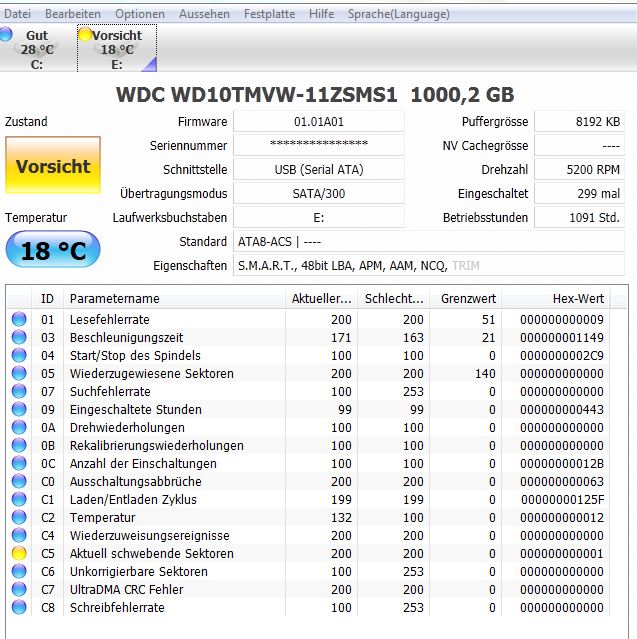Click the status icon for Wiederzugewiesene Sektoren

pyautogui.click(x=19, y=373)
